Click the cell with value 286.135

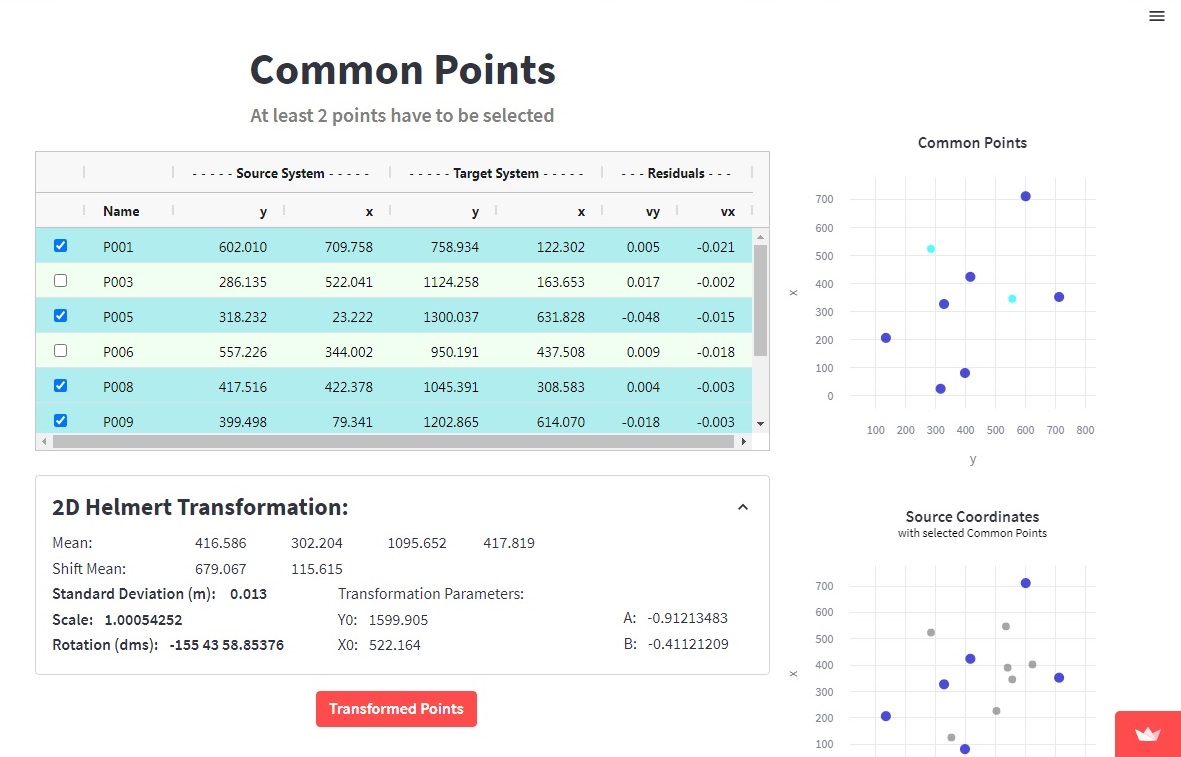coord(243,282)
